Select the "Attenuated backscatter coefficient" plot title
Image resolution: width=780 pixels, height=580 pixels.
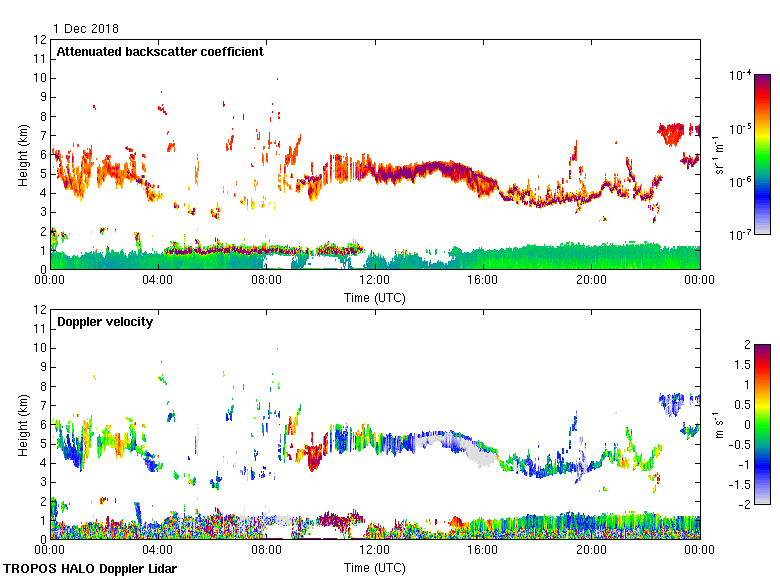[x=160, y=52]
